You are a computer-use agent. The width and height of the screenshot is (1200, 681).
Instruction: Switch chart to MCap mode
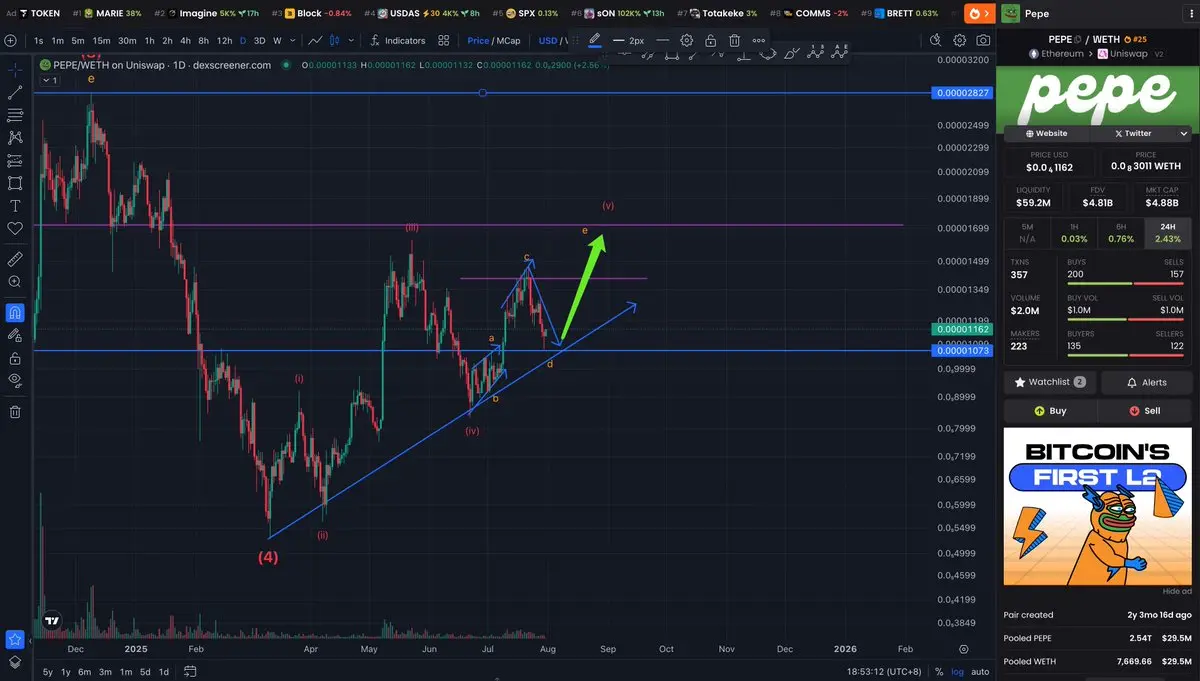pos(510,41)
